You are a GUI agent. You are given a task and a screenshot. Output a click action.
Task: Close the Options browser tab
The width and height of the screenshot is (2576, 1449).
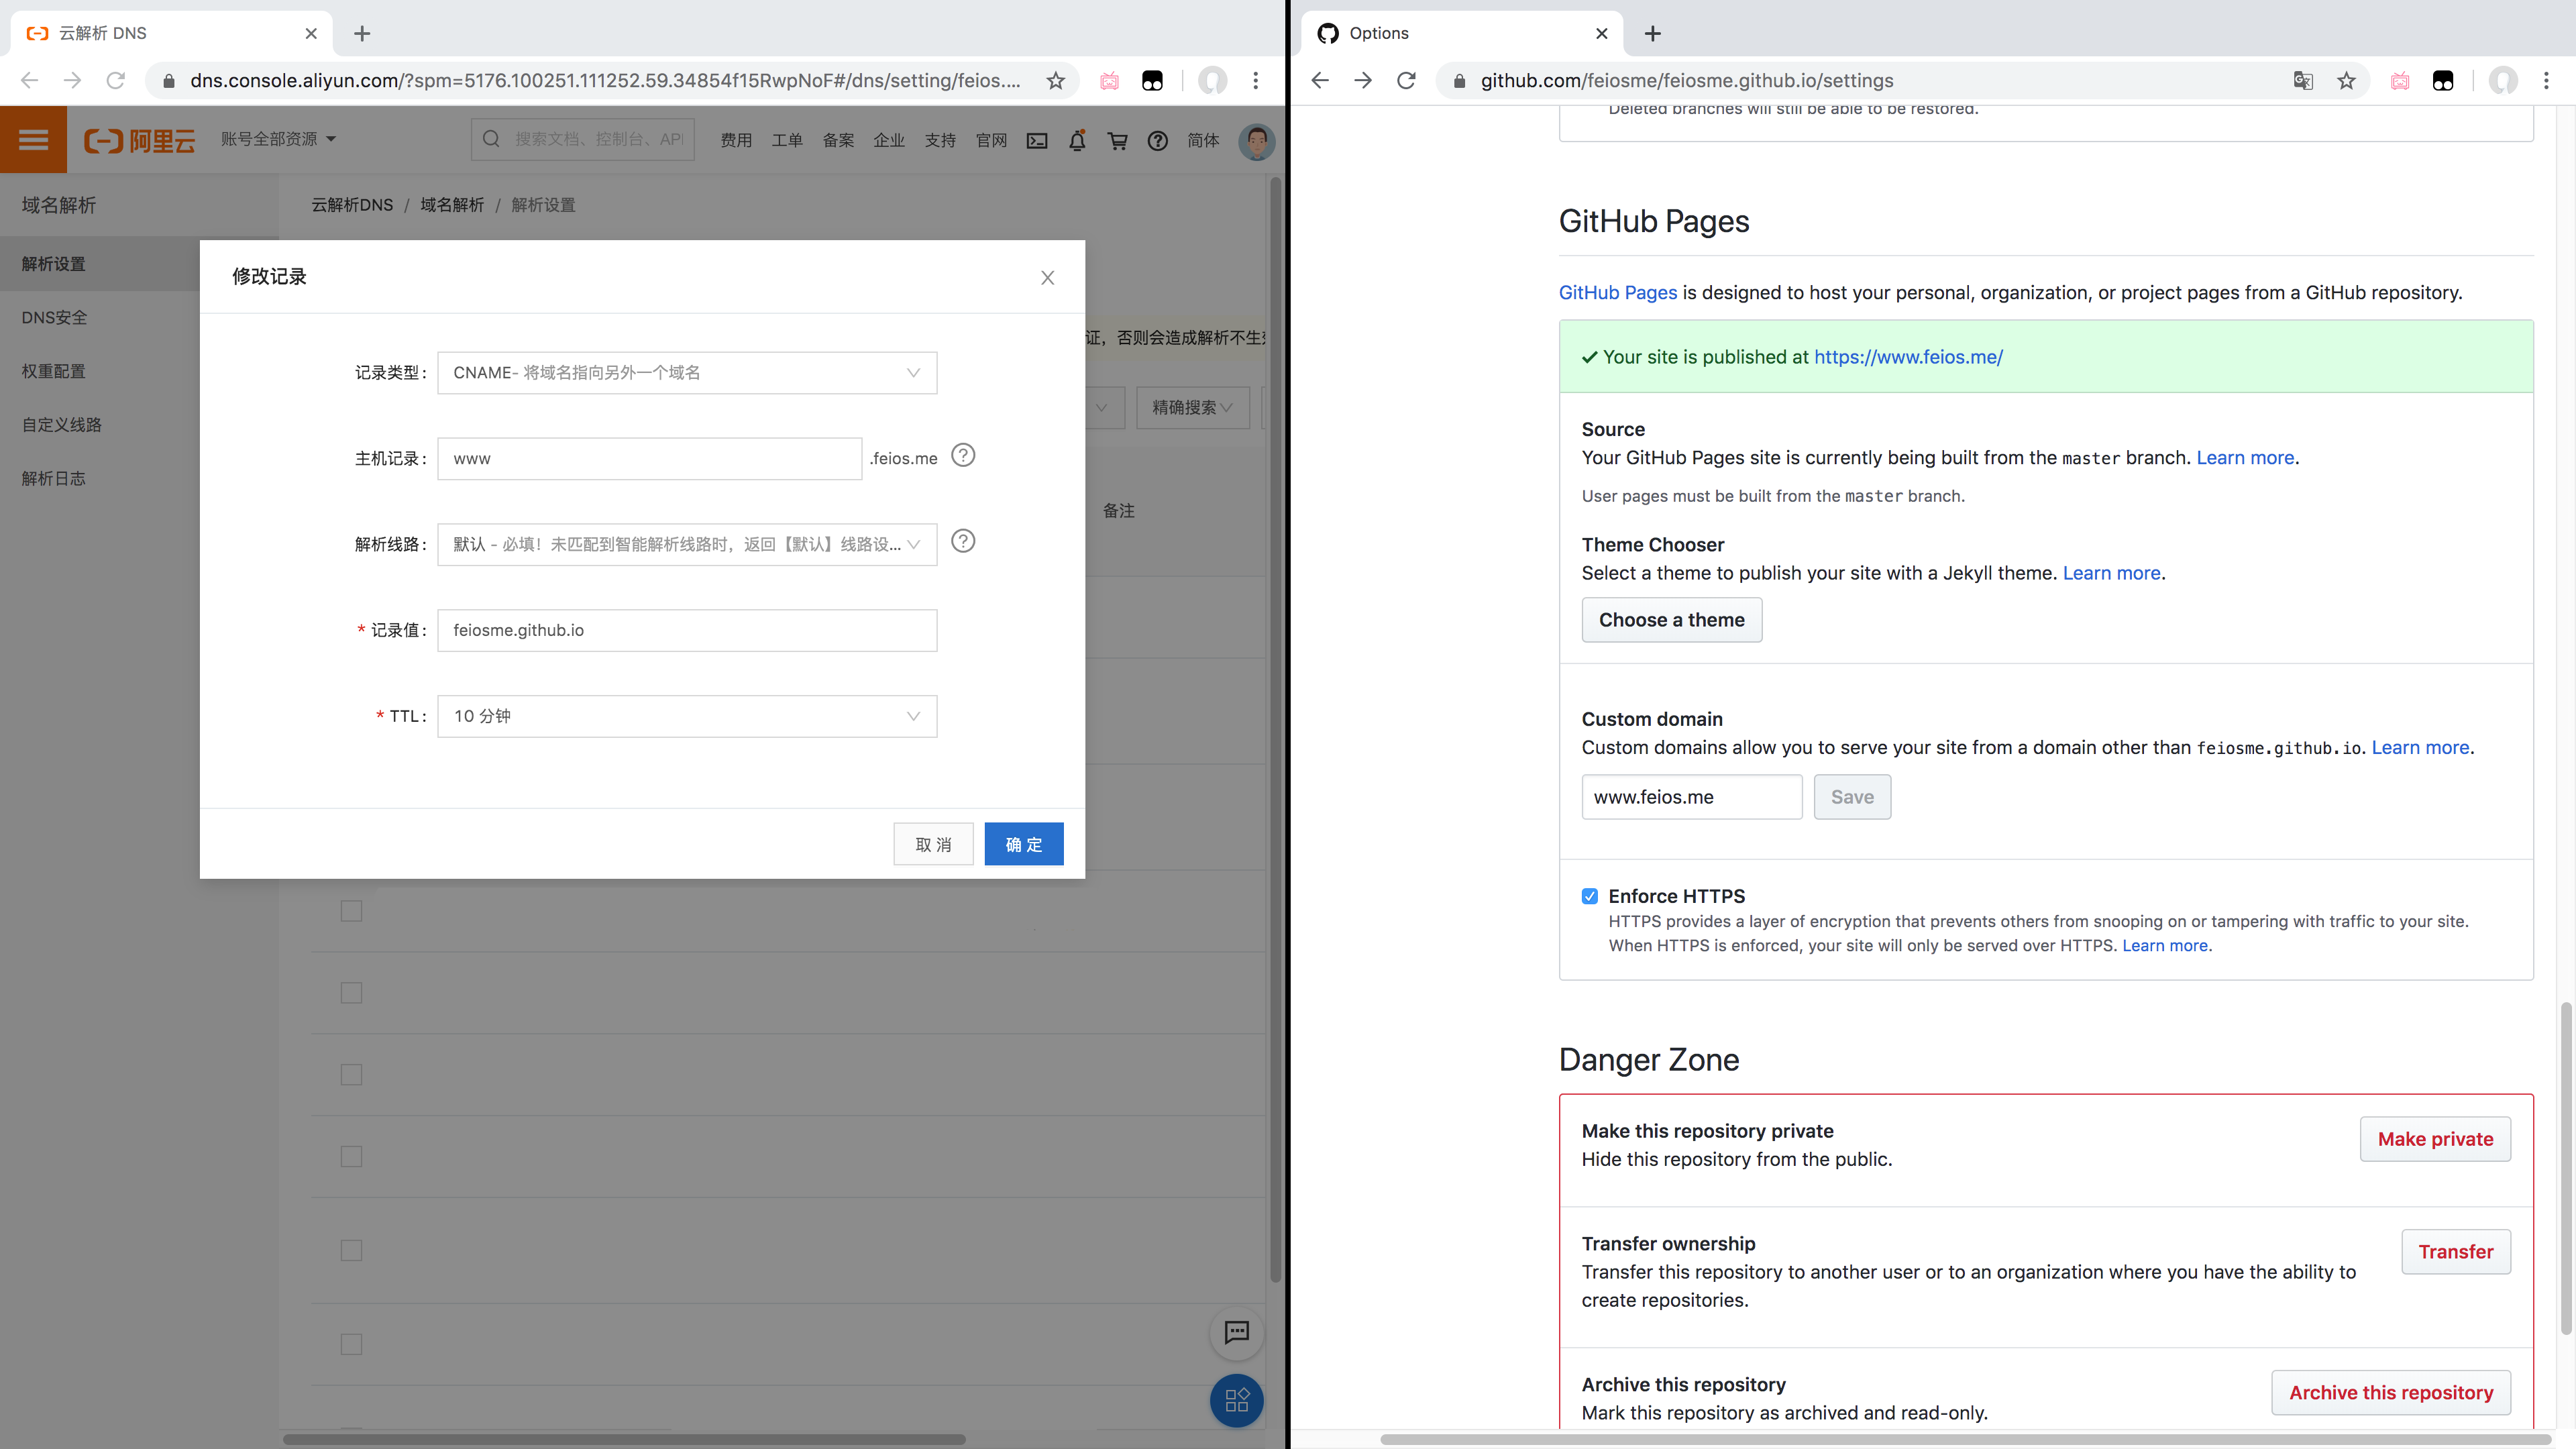(x=1602, y=34)
